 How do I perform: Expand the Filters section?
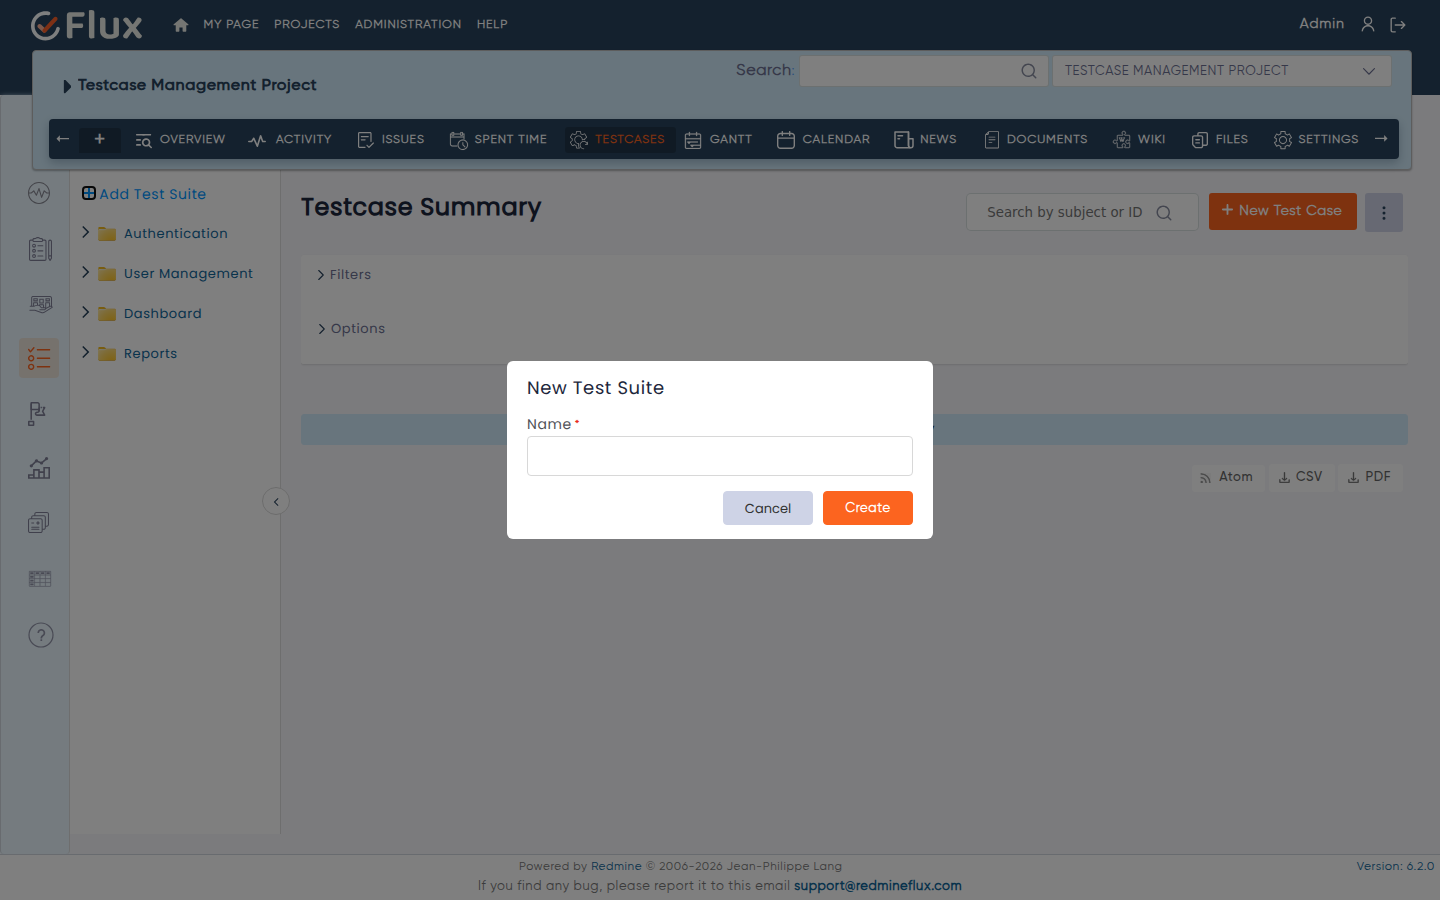click(x=344, y=275)
